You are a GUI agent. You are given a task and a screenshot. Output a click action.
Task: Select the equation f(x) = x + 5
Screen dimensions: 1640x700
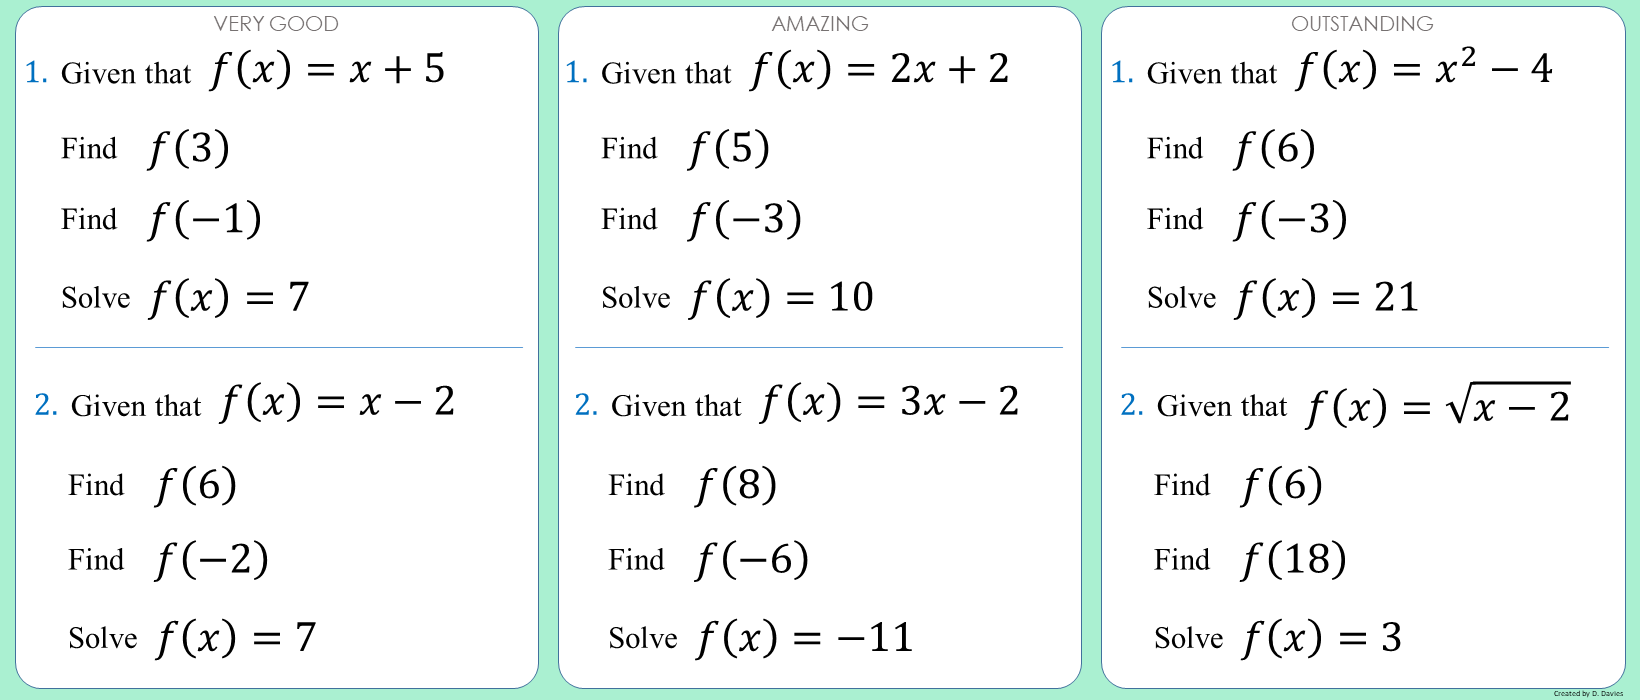click(328, 69)
